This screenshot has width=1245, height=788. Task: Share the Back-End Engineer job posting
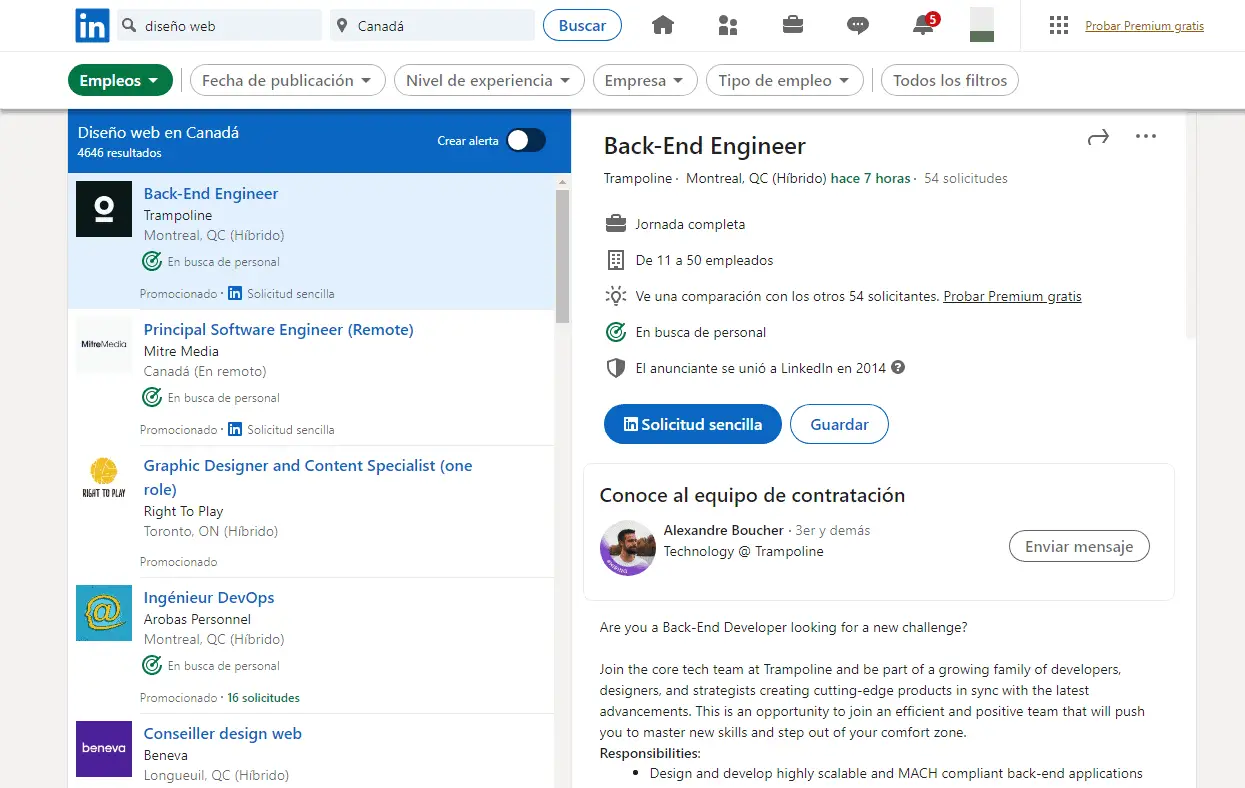tap(1098, 138)
